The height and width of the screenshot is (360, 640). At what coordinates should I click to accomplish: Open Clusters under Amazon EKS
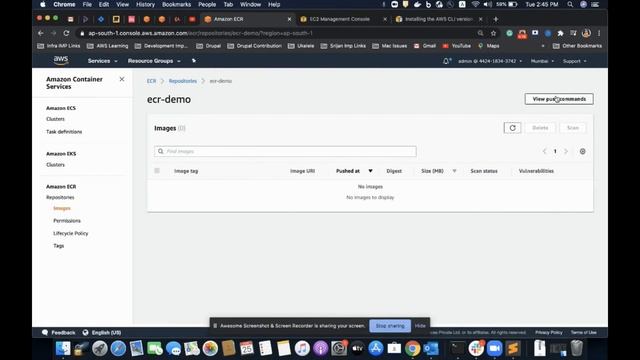pos(56,165)
